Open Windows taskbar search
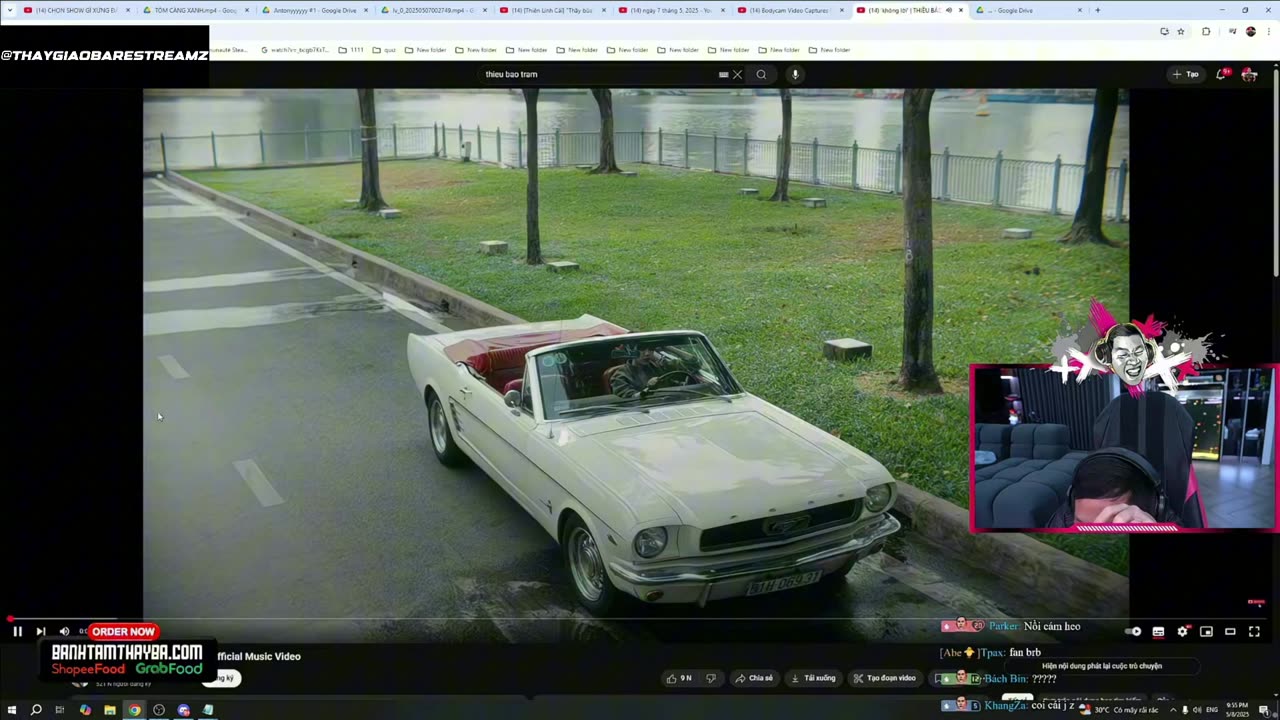Screen dimensions: 1280x720 click(36, 710)
